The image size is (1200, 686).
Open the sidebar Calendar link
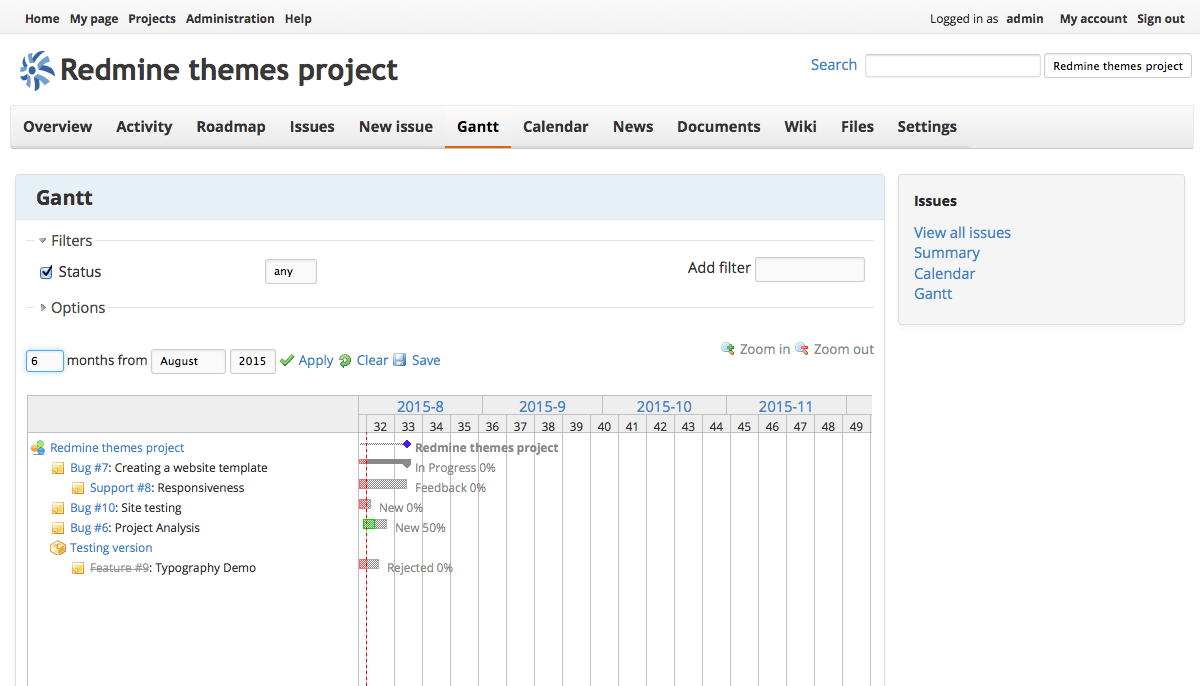(x=944, y=274)
